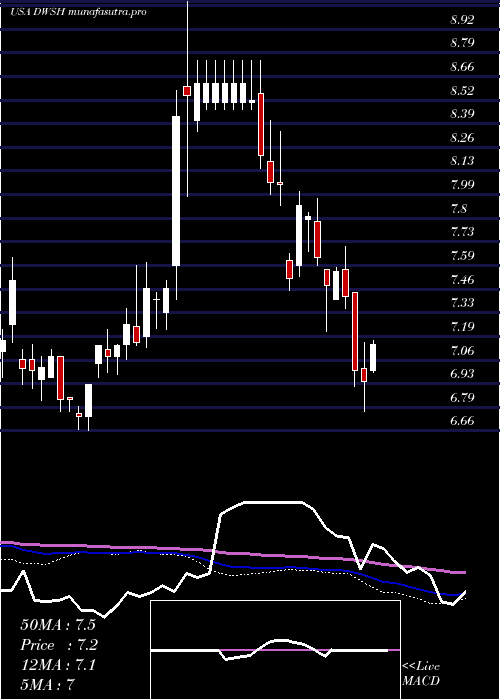Click the 6.93 price axis label

pyautogui.click(x=462, y=374)
